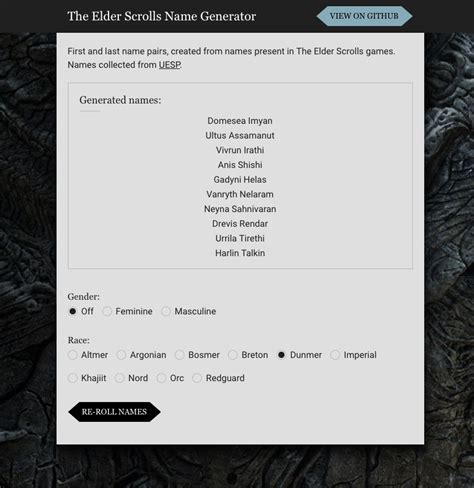Image resolution: width=474 pixels, height=488 pixels.
Task: Click the Race label
Action: [x=79, y=340]
